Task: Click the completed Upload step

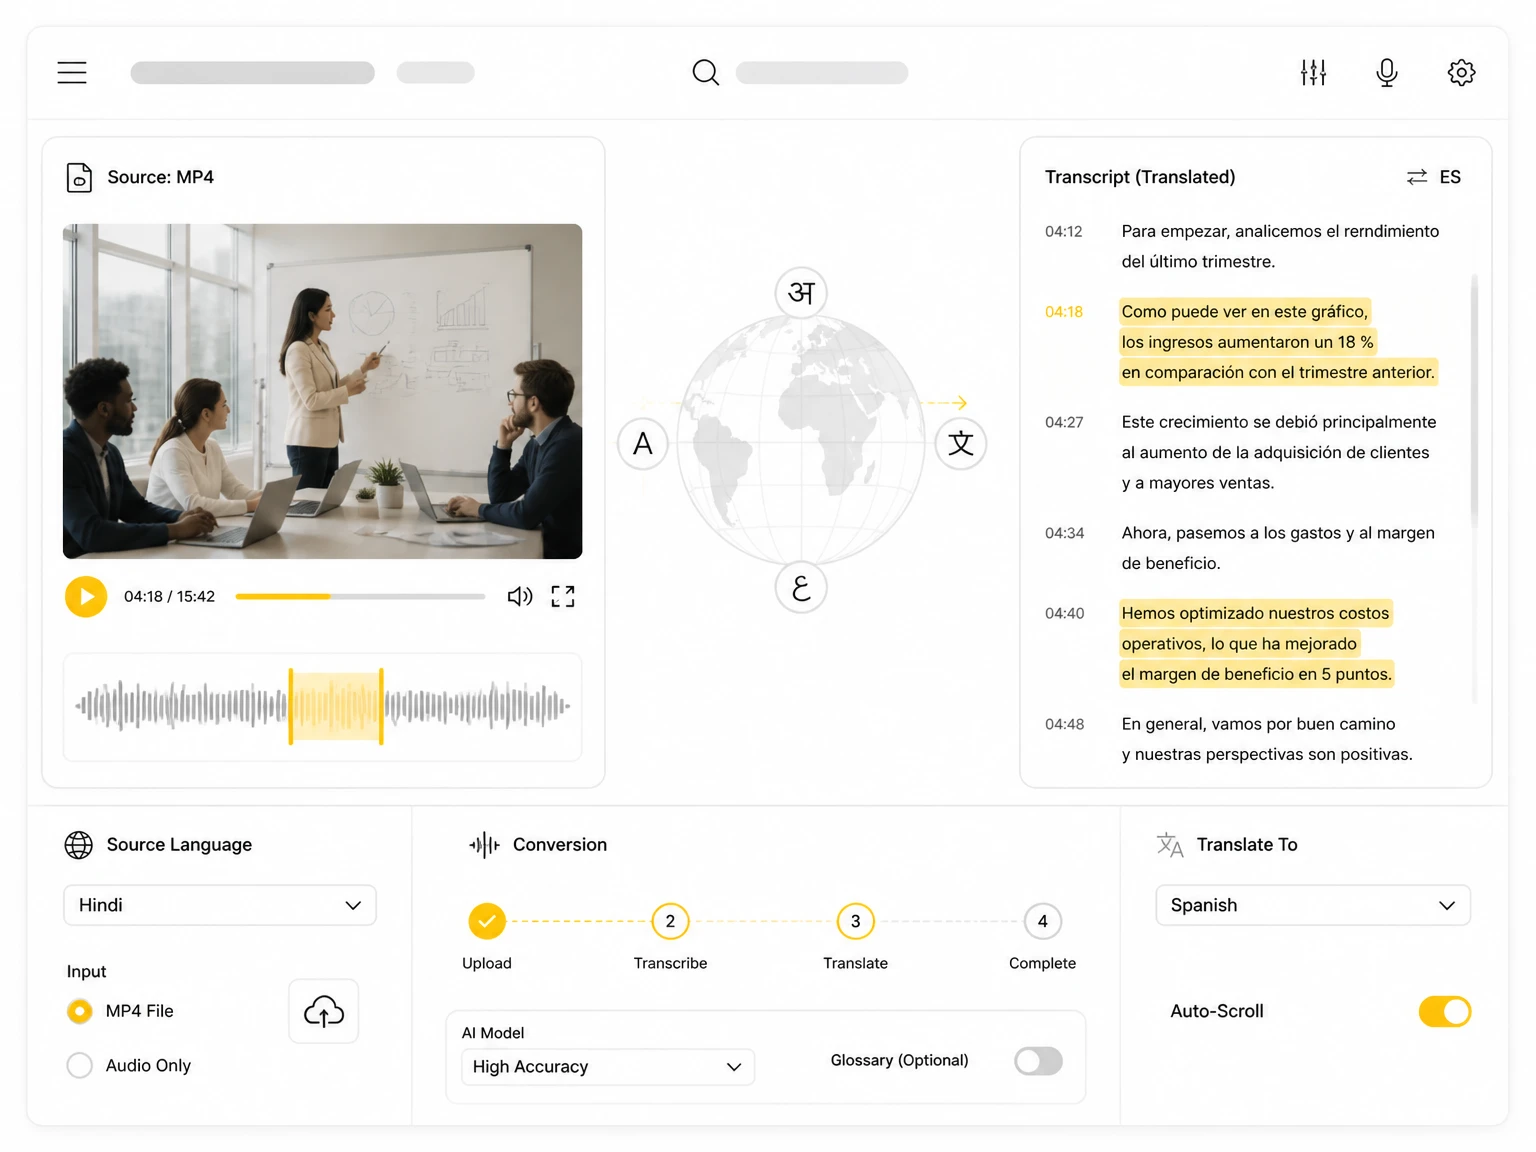Action: click(487, 921)
